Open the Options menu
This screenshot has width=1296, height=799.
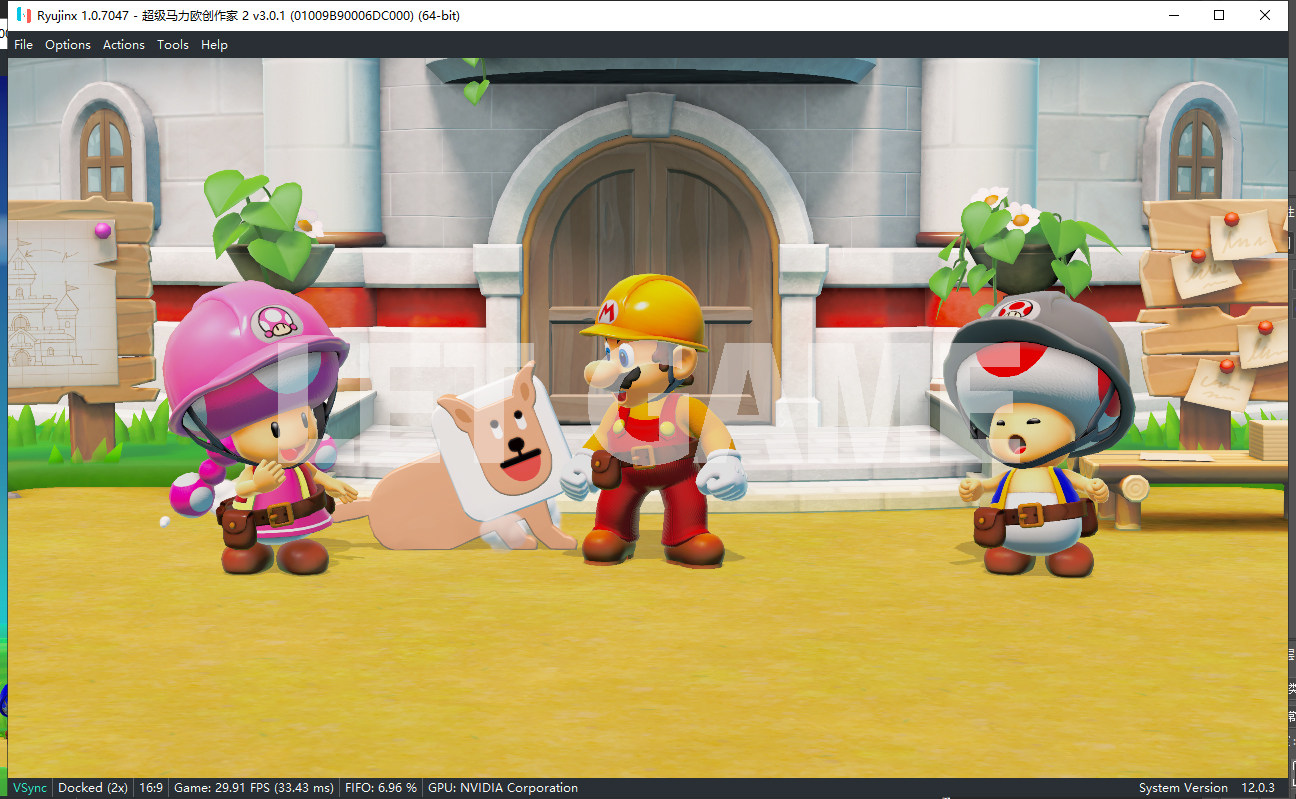click(67, 45)
